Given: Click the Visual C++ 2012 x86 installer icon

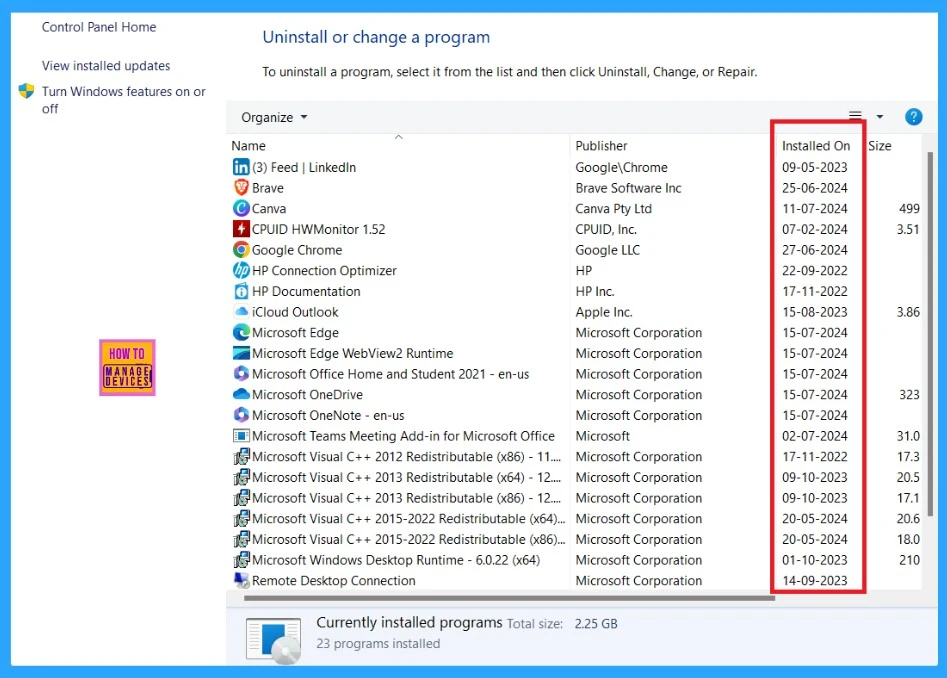Looking at the screenshot, I should click(241, 456).
